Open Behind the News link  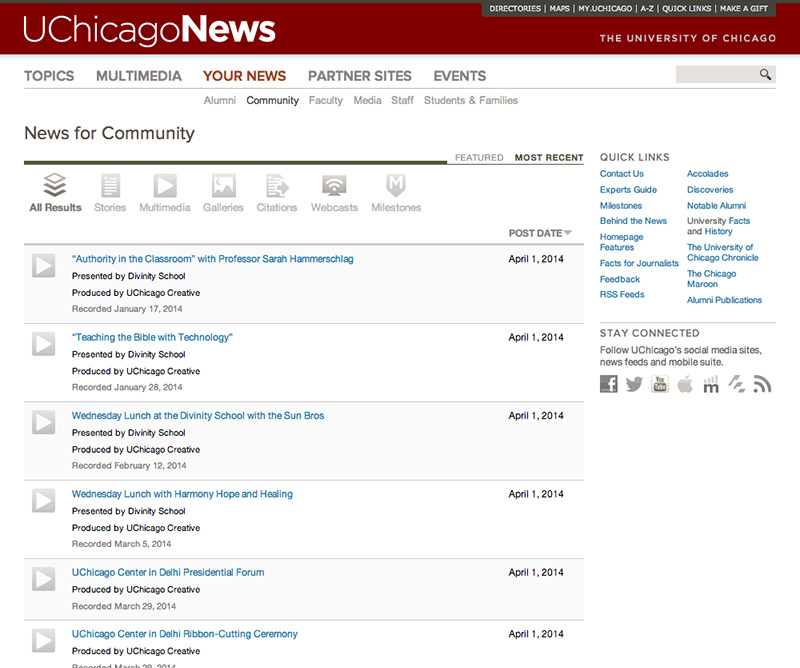click(633, 221)
